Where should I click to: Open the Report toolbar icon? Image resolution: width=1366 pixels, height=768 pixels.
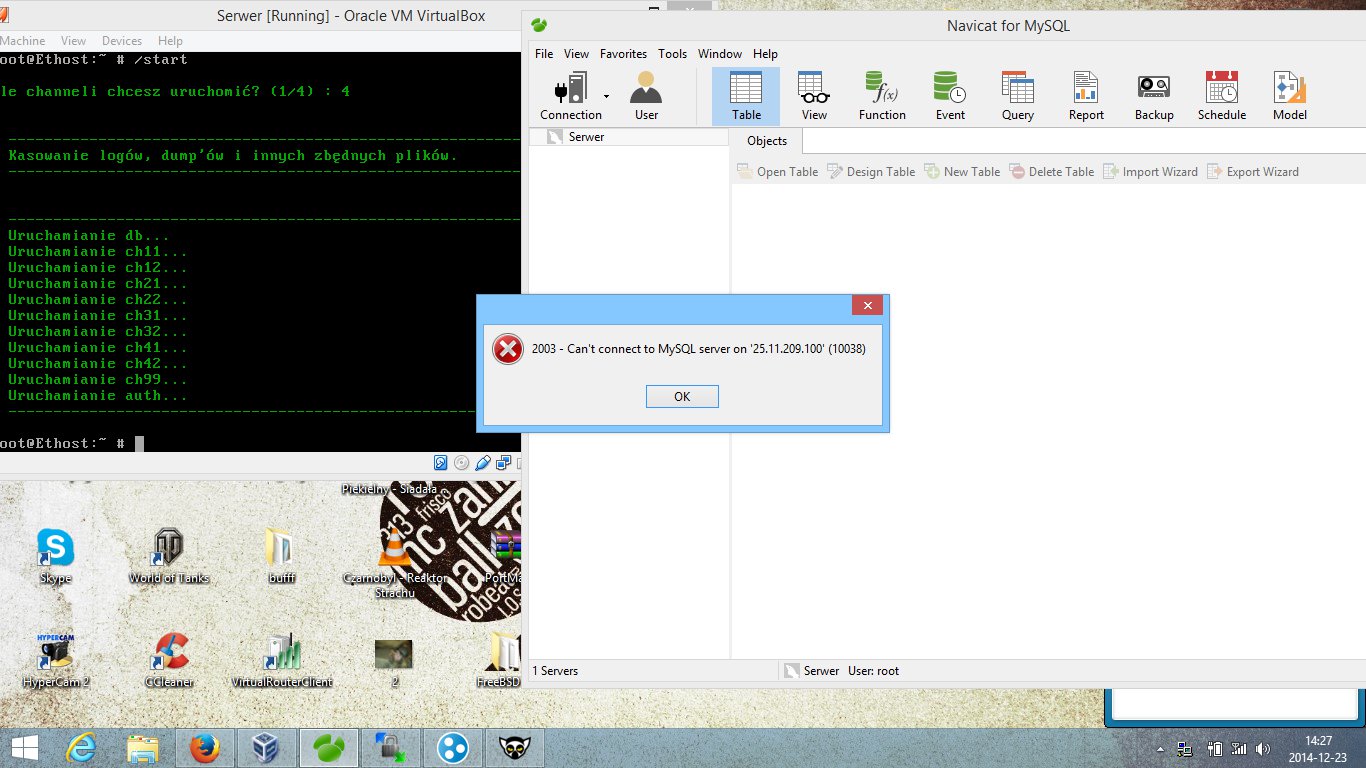pyautogui.click(x=1086, y=96)
